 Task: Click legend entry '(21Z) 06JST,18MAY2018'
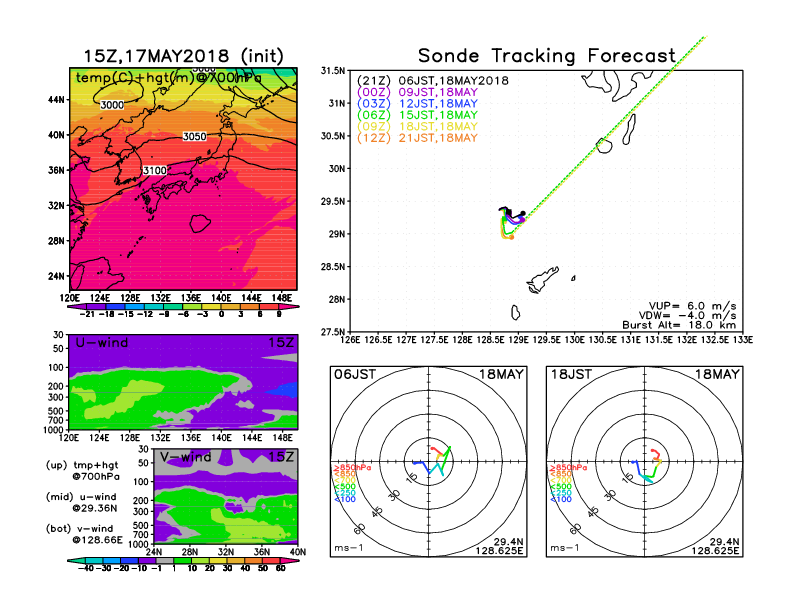[x=433, y=81]
